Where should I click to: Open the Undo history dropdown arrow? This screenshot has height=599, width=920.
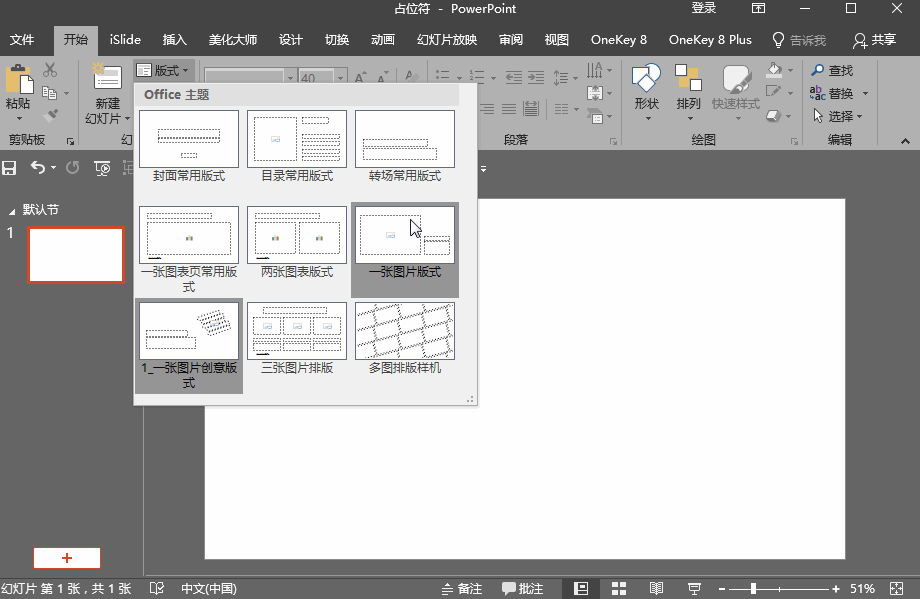[x=53, y=168]
